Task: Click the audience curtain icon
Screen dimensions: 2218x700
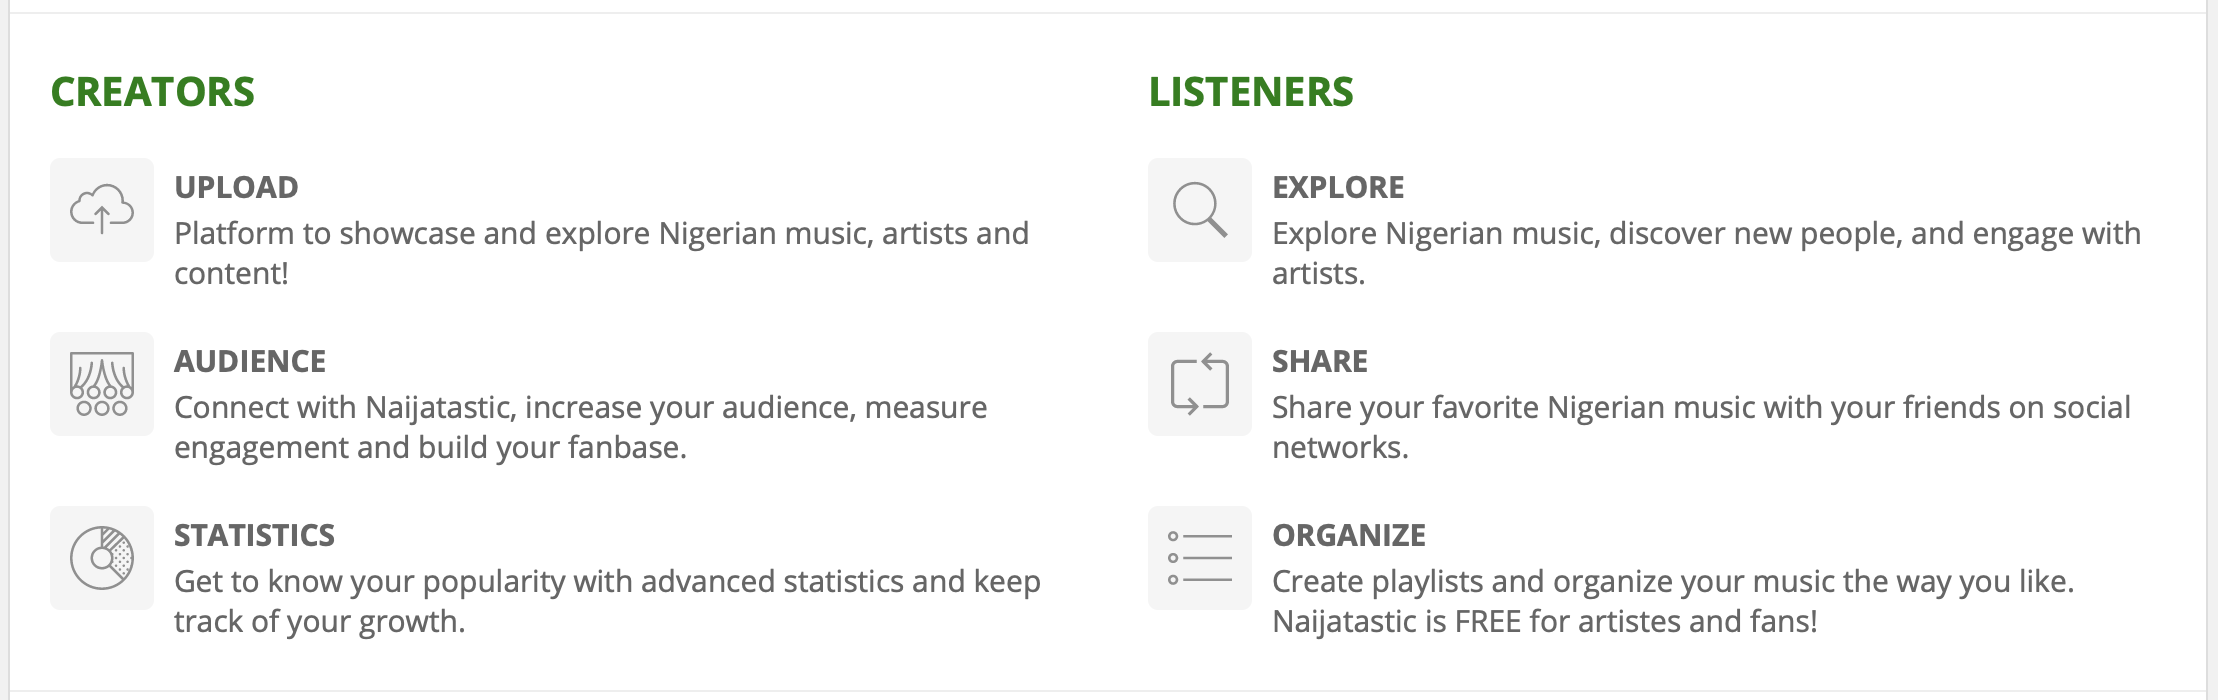Action: pyautogui.click(x=102, y=384)
